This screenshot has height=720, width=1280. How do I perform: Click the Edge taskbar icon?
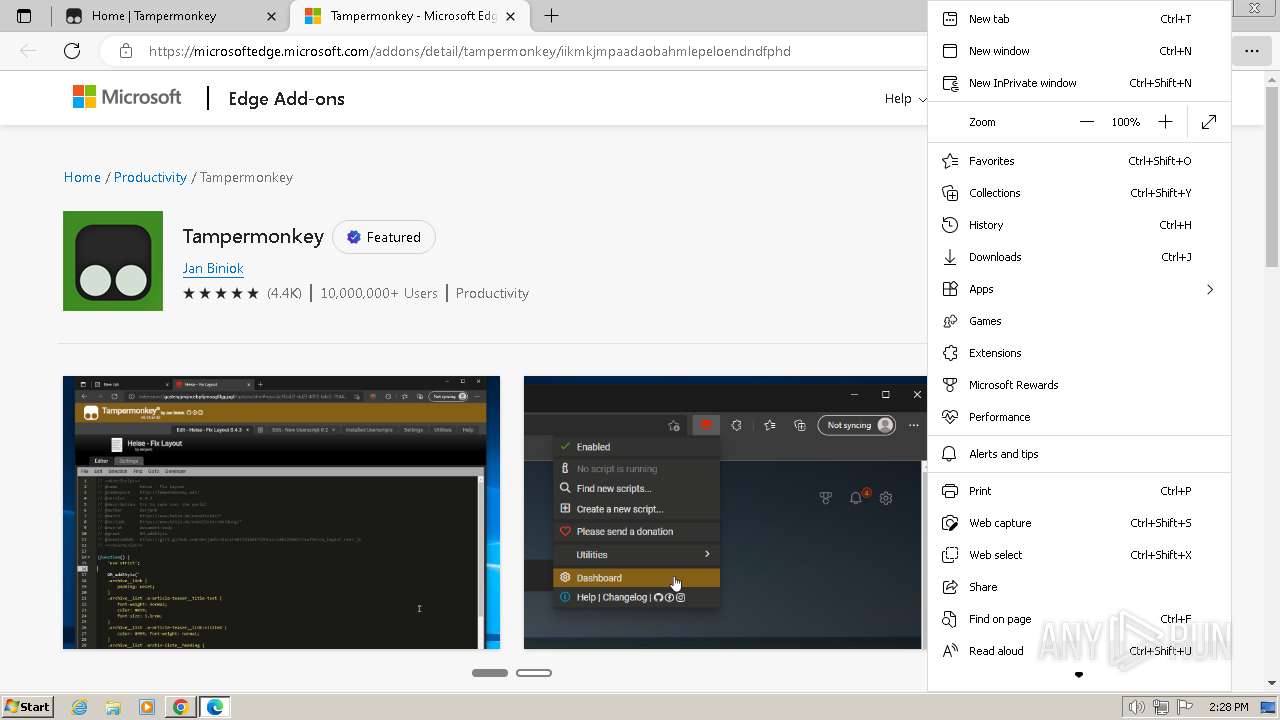coord(214,707)
